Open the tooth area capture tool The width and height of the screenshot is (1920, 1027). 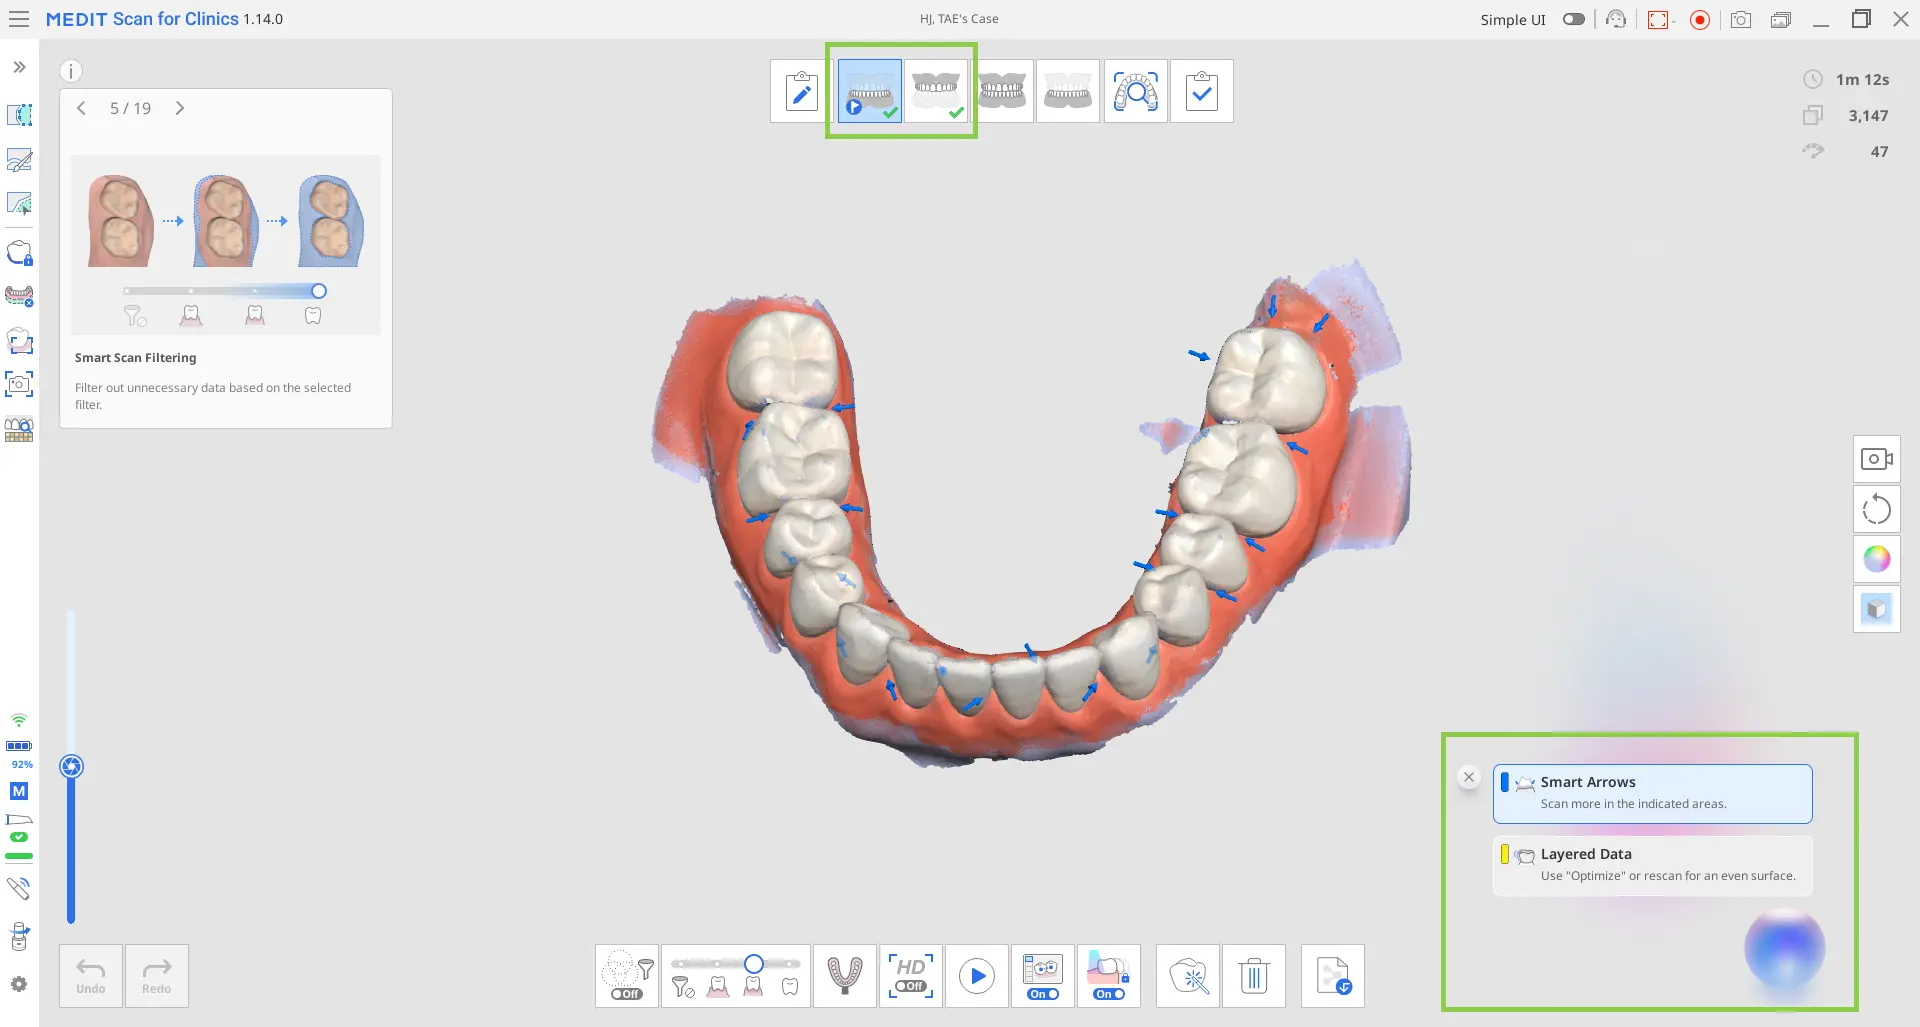pos(19,341)
